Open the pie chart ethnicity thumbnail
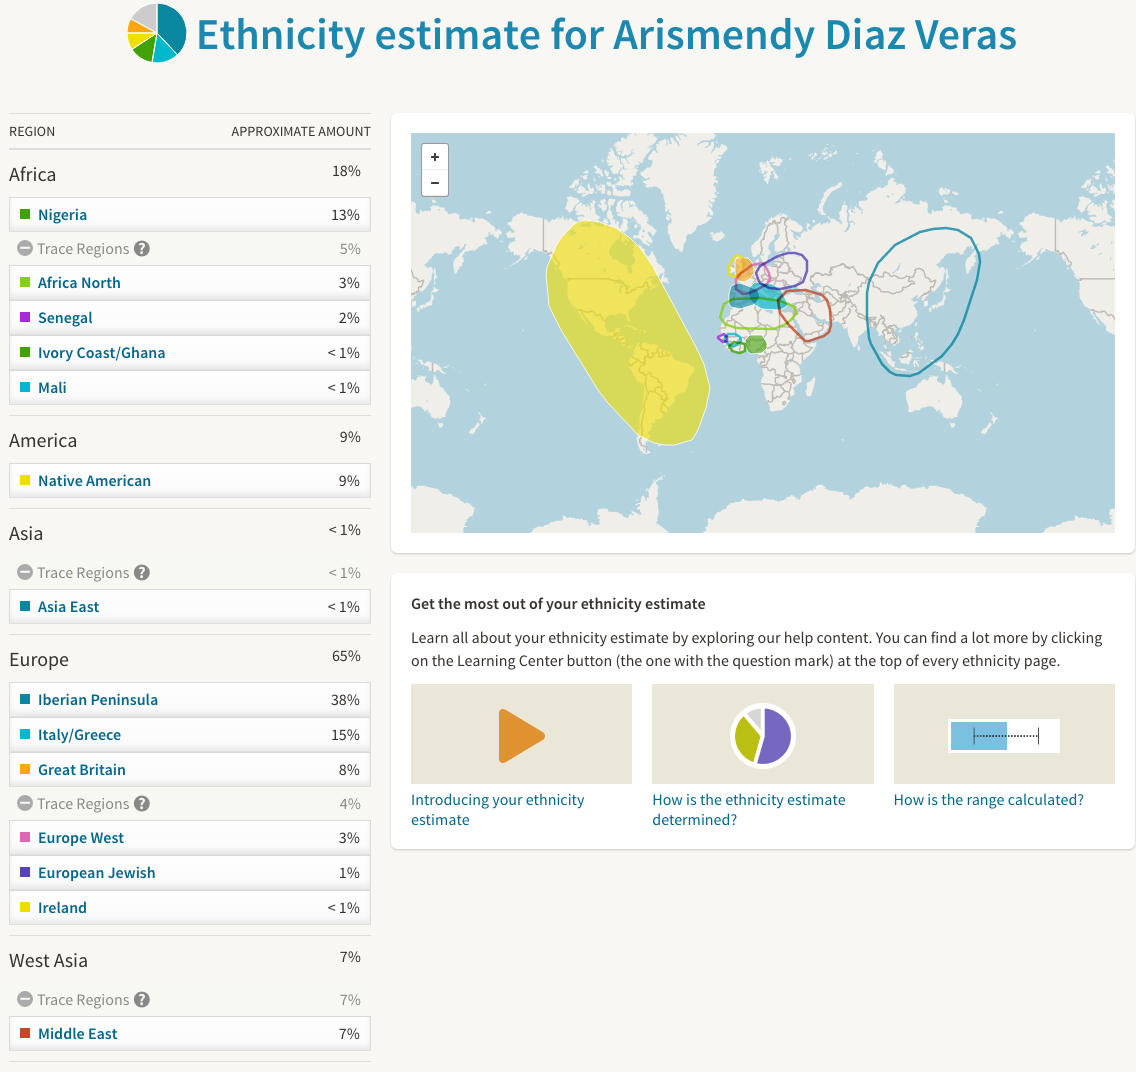This screenshot has width=1136, height=1072. (x=762, y=735)
